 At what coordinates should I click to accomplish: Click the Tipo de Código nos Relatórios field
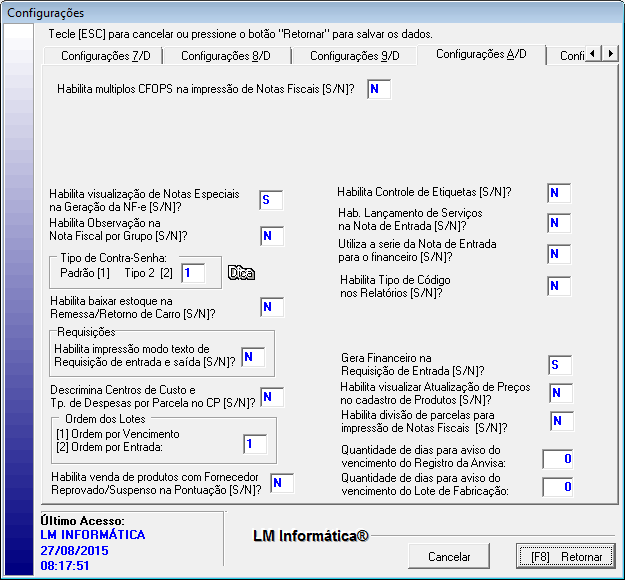[x=559, y=287]
